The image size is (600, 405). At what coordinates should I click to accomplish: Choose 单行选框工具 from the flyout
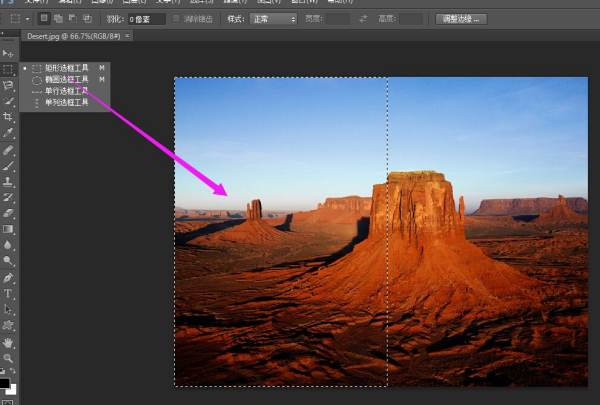pyautogui.click(x=65, y=91)
